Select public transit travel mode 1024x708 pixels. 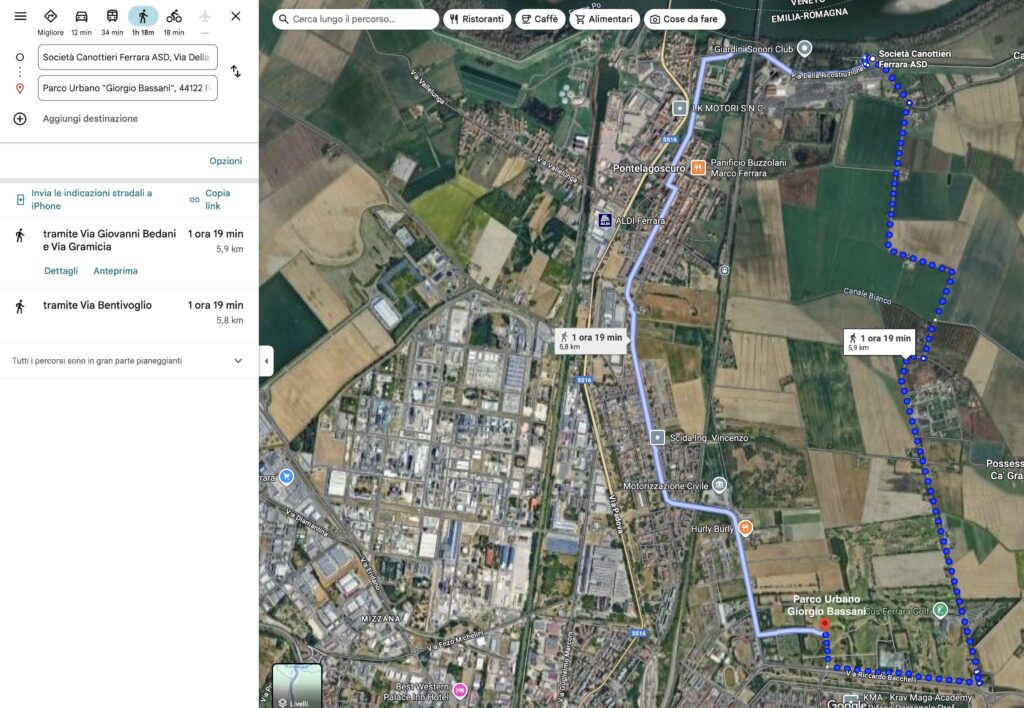click(112, 16)
